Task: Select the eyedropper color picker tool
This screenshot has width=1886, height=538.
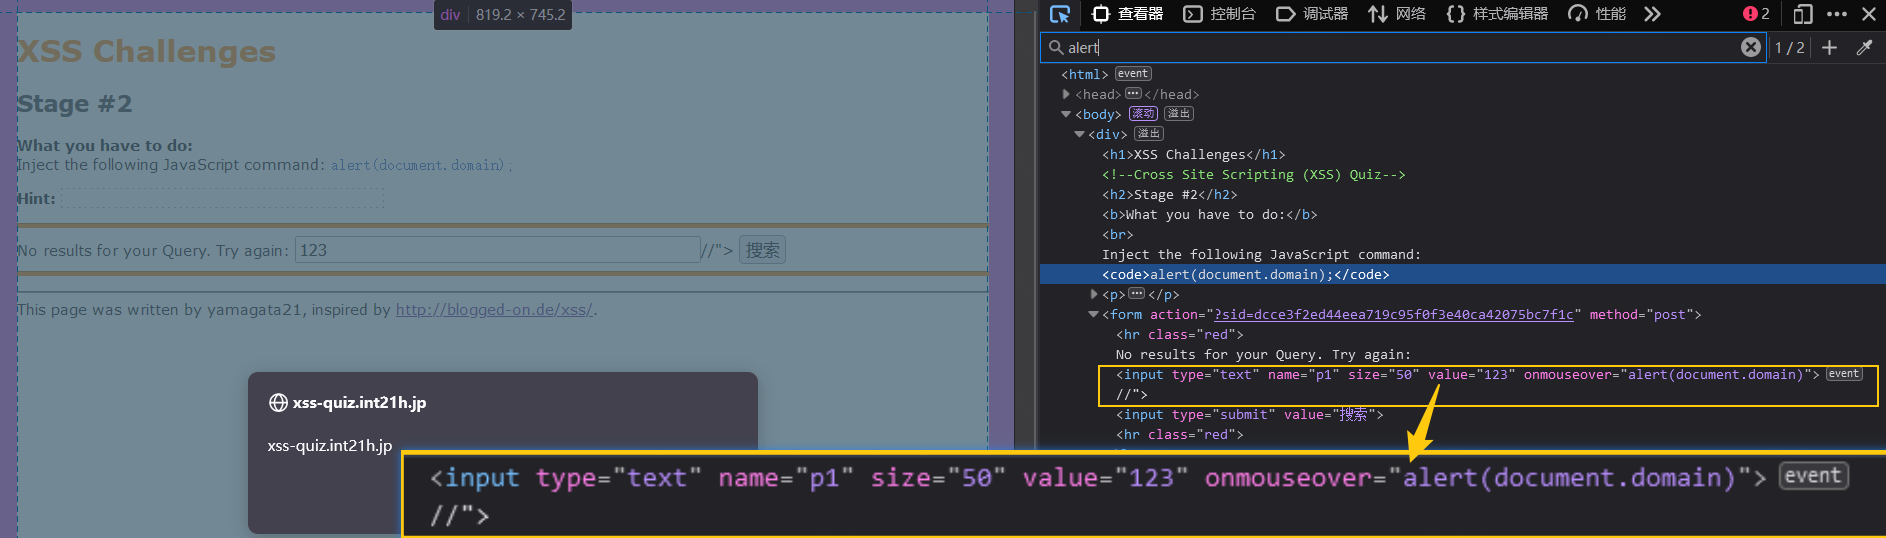Action: click(x=1864, y=47)
